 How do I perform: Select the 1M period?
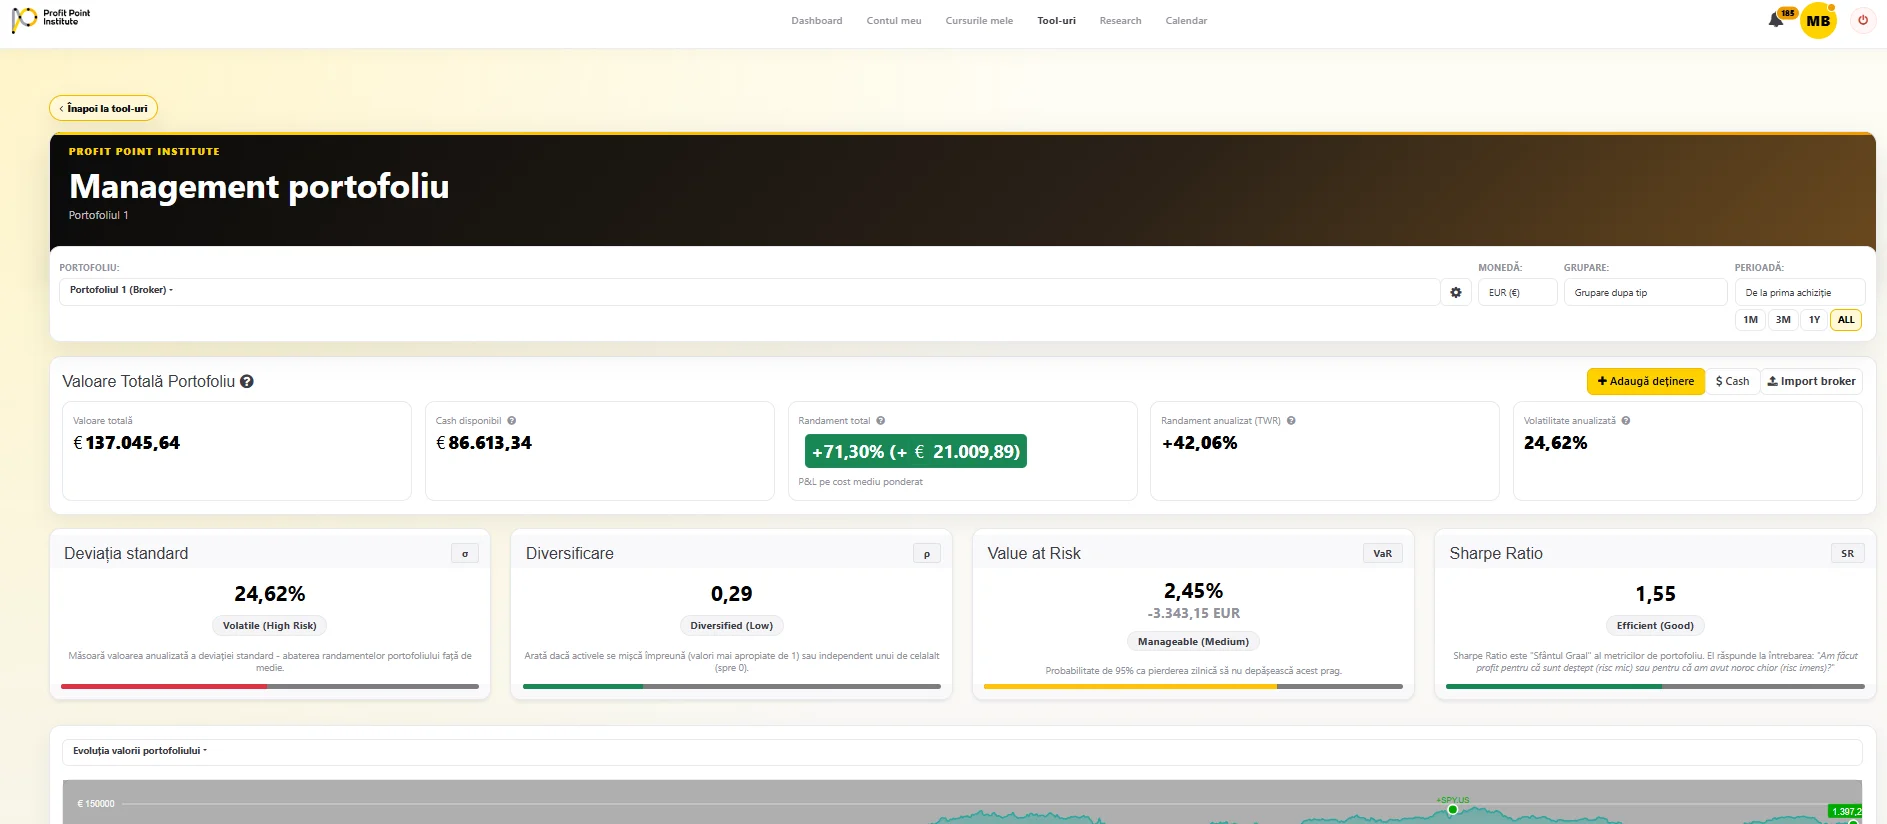click(x=1750, y=320)
